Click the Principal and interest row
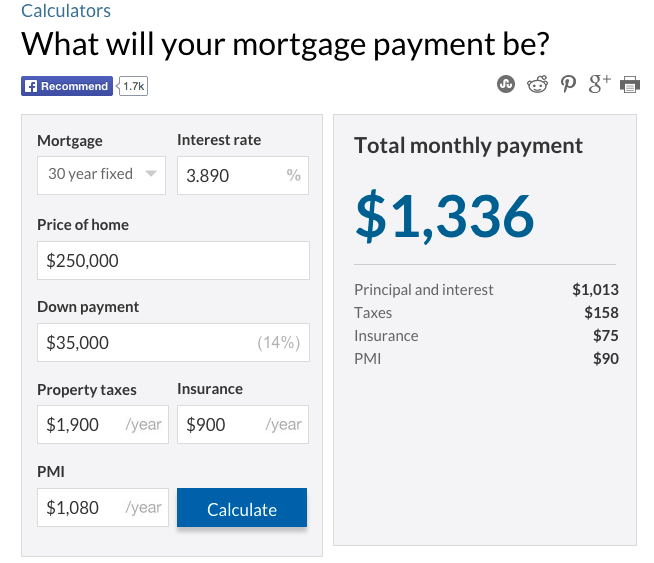The image size is (654, 563). pyautogui.click(x=424, y=290)
